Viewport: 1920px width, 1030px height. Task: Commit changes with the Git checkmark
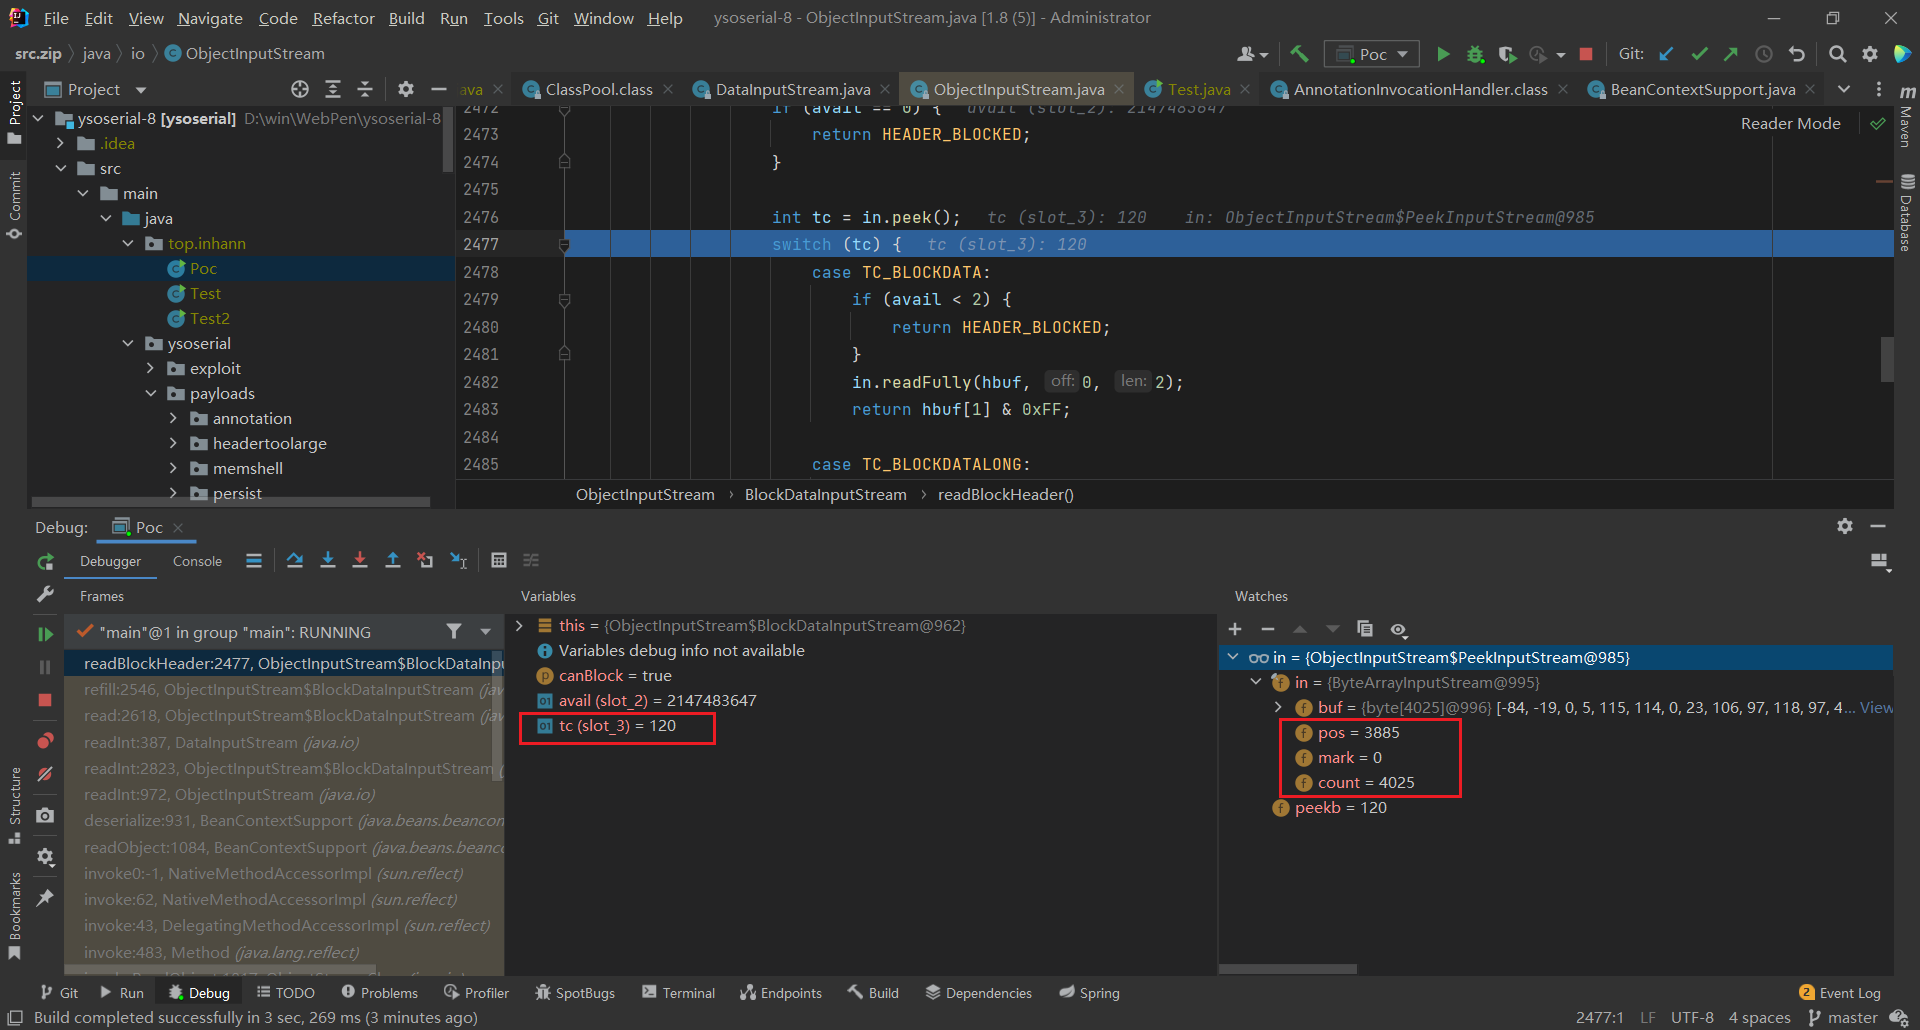point(1699,54)
